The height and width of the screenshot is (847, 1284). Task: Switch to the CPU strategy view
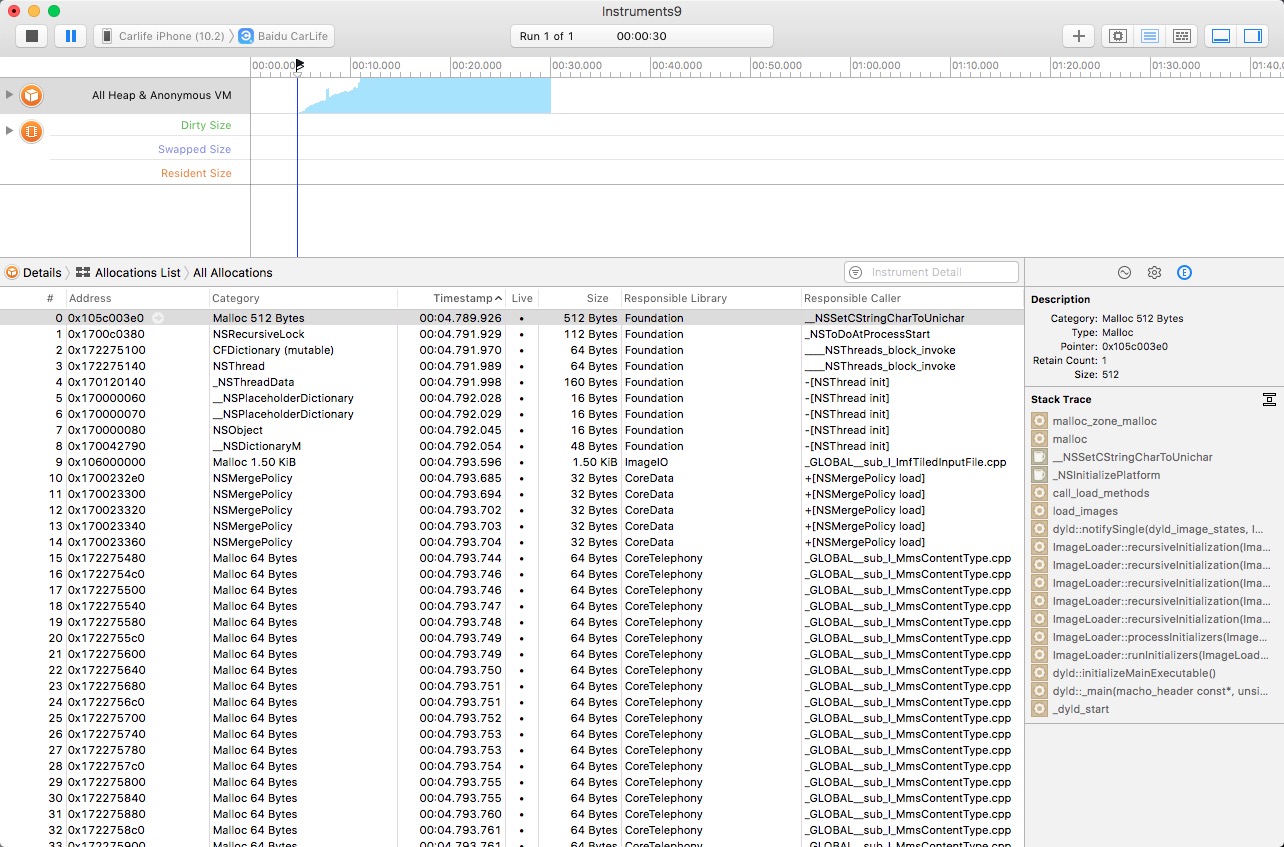point(1118,36)
